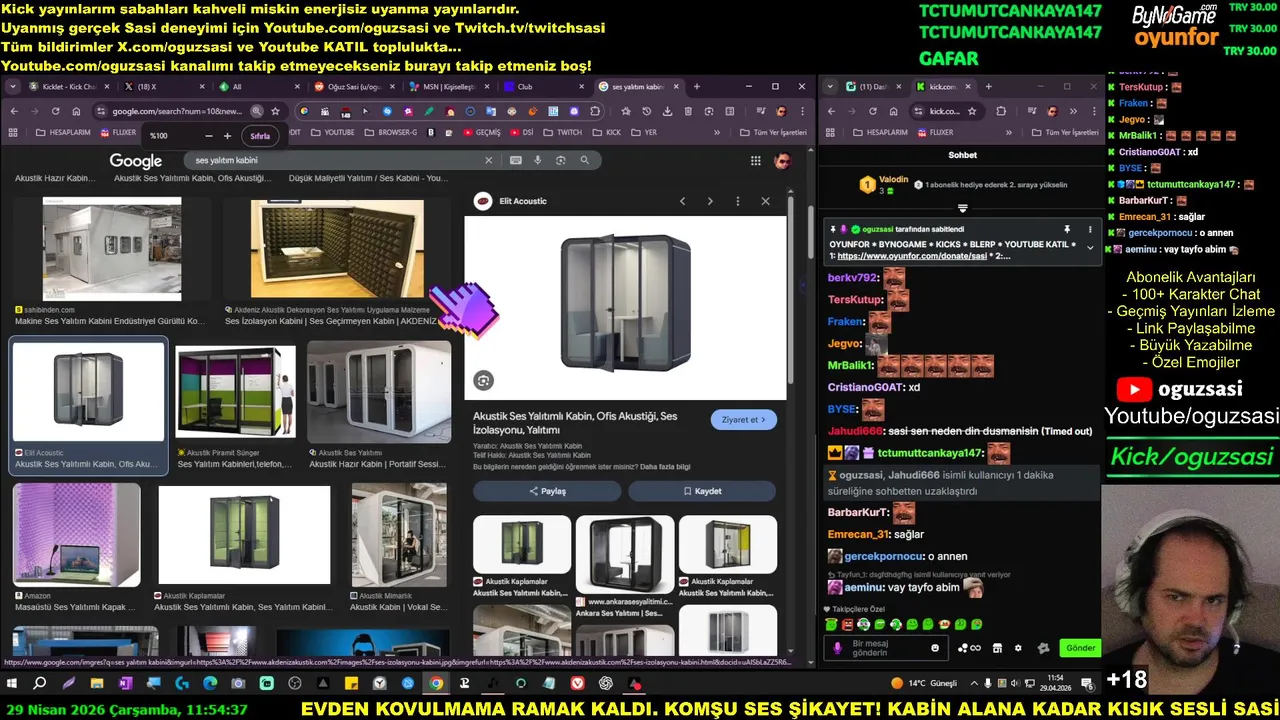This screenshot has height=720, width=1280.
Task: Open pinned message three-dot options
Action: pyautogui.click(x=1090, y=229)
